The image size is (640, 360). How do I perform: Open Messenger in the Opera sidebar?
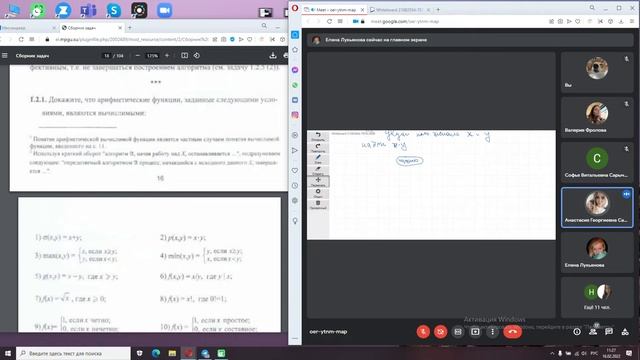pos(295,70)
